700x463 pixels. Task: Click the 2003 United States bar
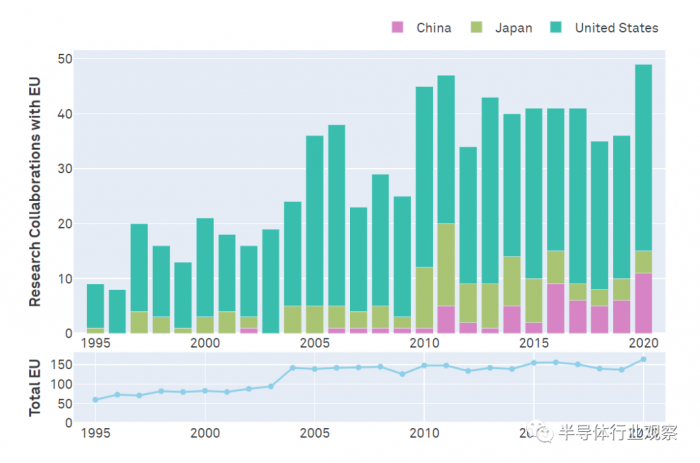click(270, 281)
